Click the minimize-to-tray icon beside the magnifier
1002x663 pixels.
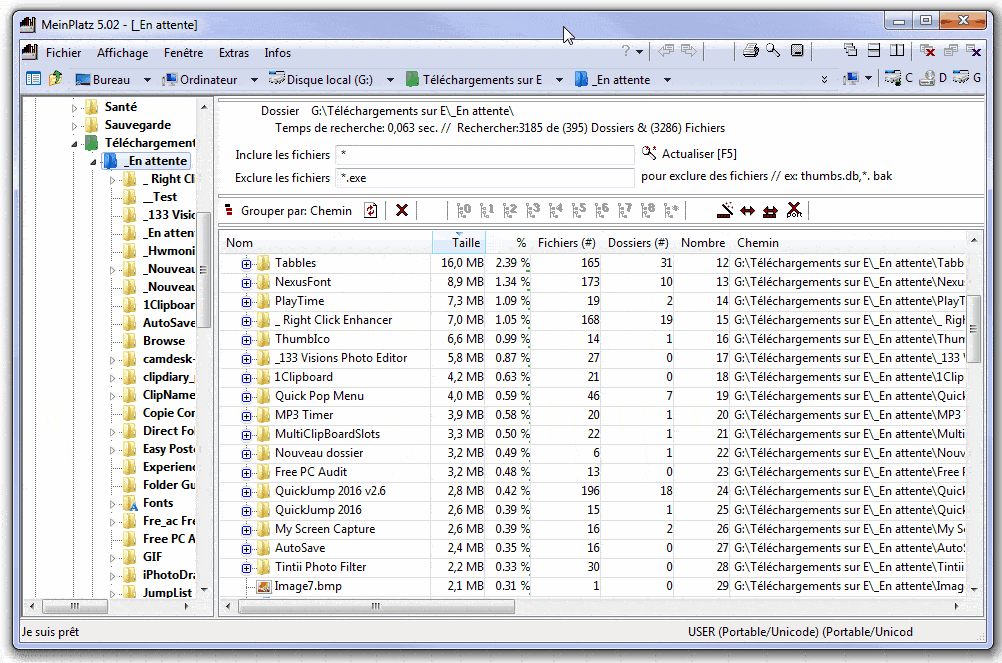[x=797, y=50]
